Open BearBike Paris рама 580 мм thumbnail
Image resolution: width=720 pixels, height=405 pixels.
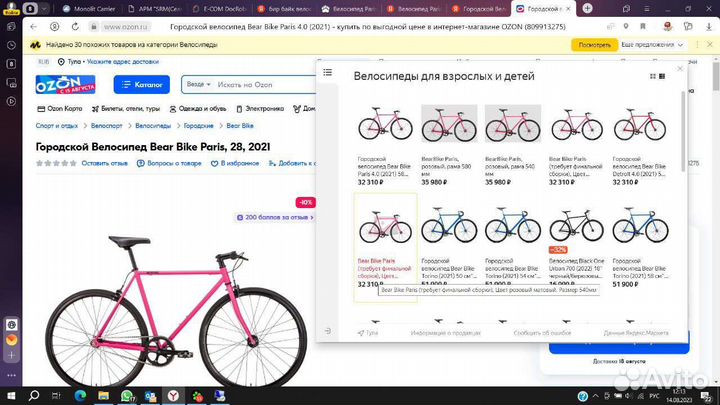click(x=449, y=124)
